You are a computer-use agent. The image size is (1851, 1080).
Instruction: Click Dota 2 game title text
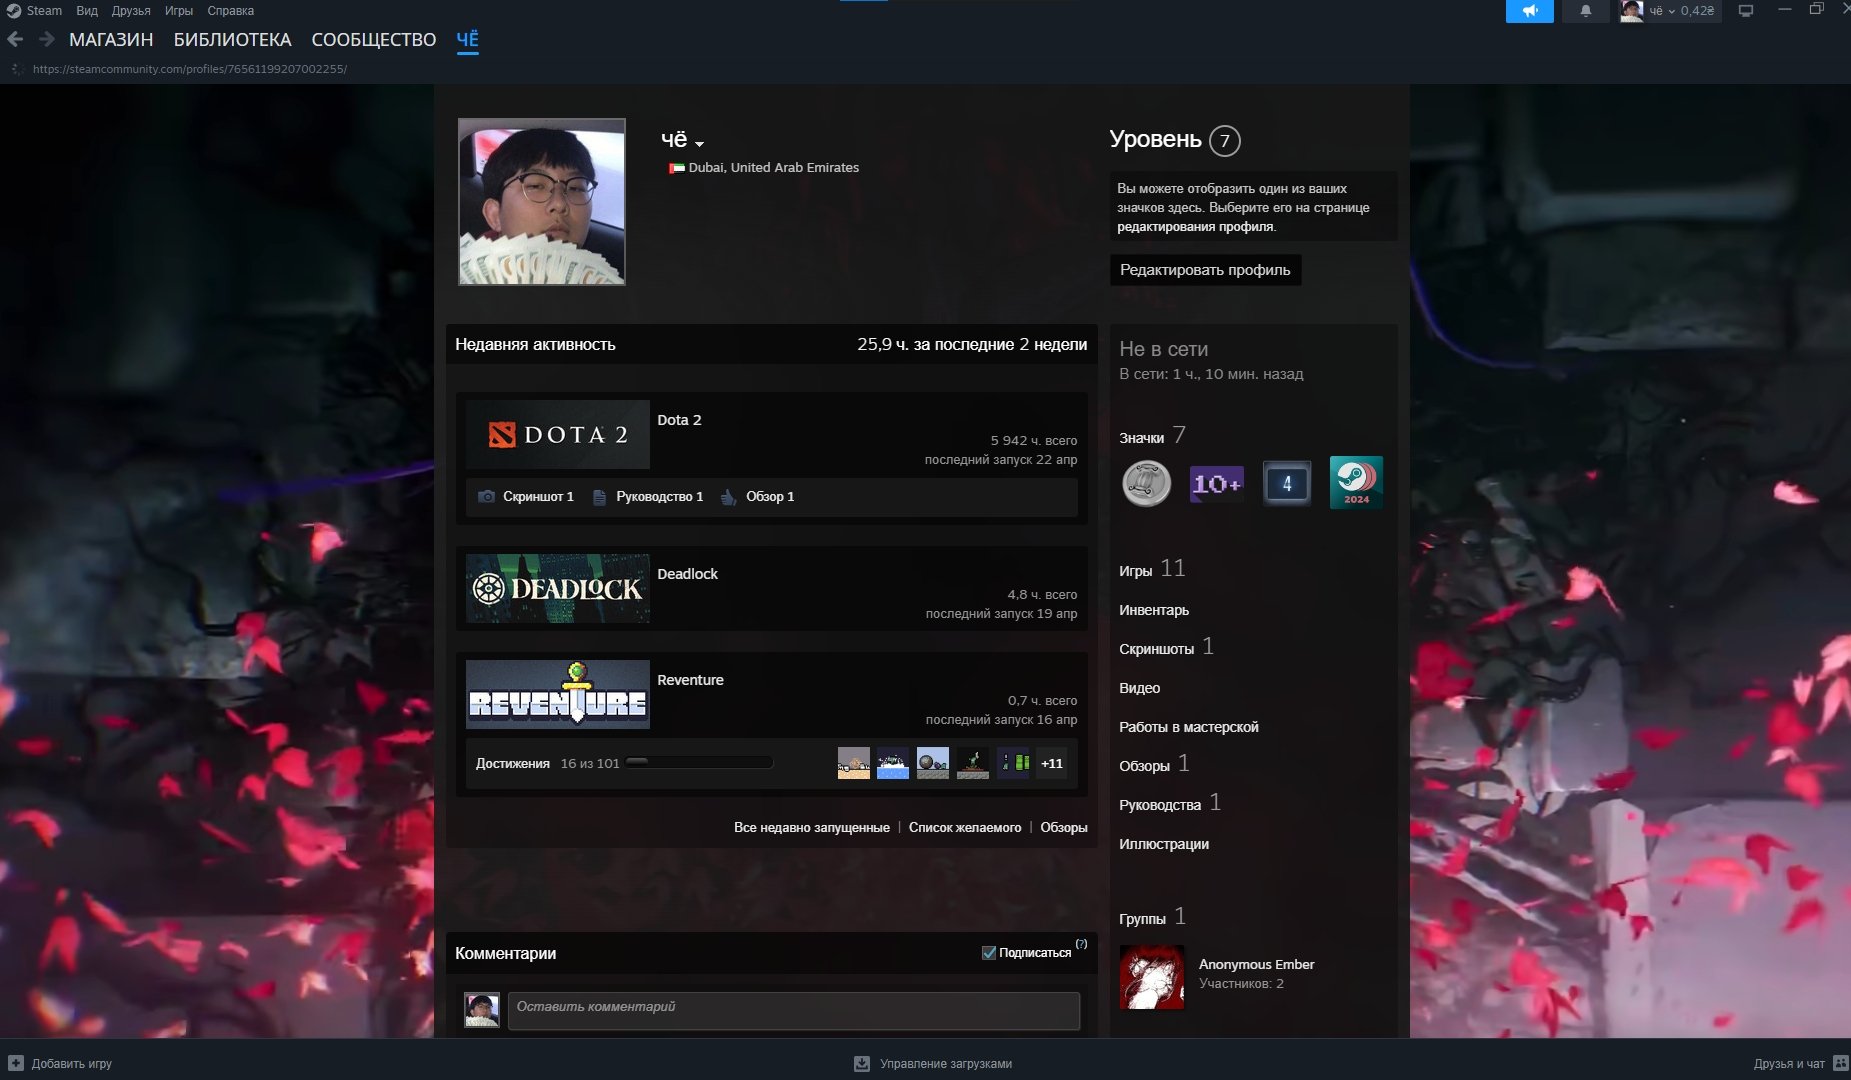coord(679,420)
